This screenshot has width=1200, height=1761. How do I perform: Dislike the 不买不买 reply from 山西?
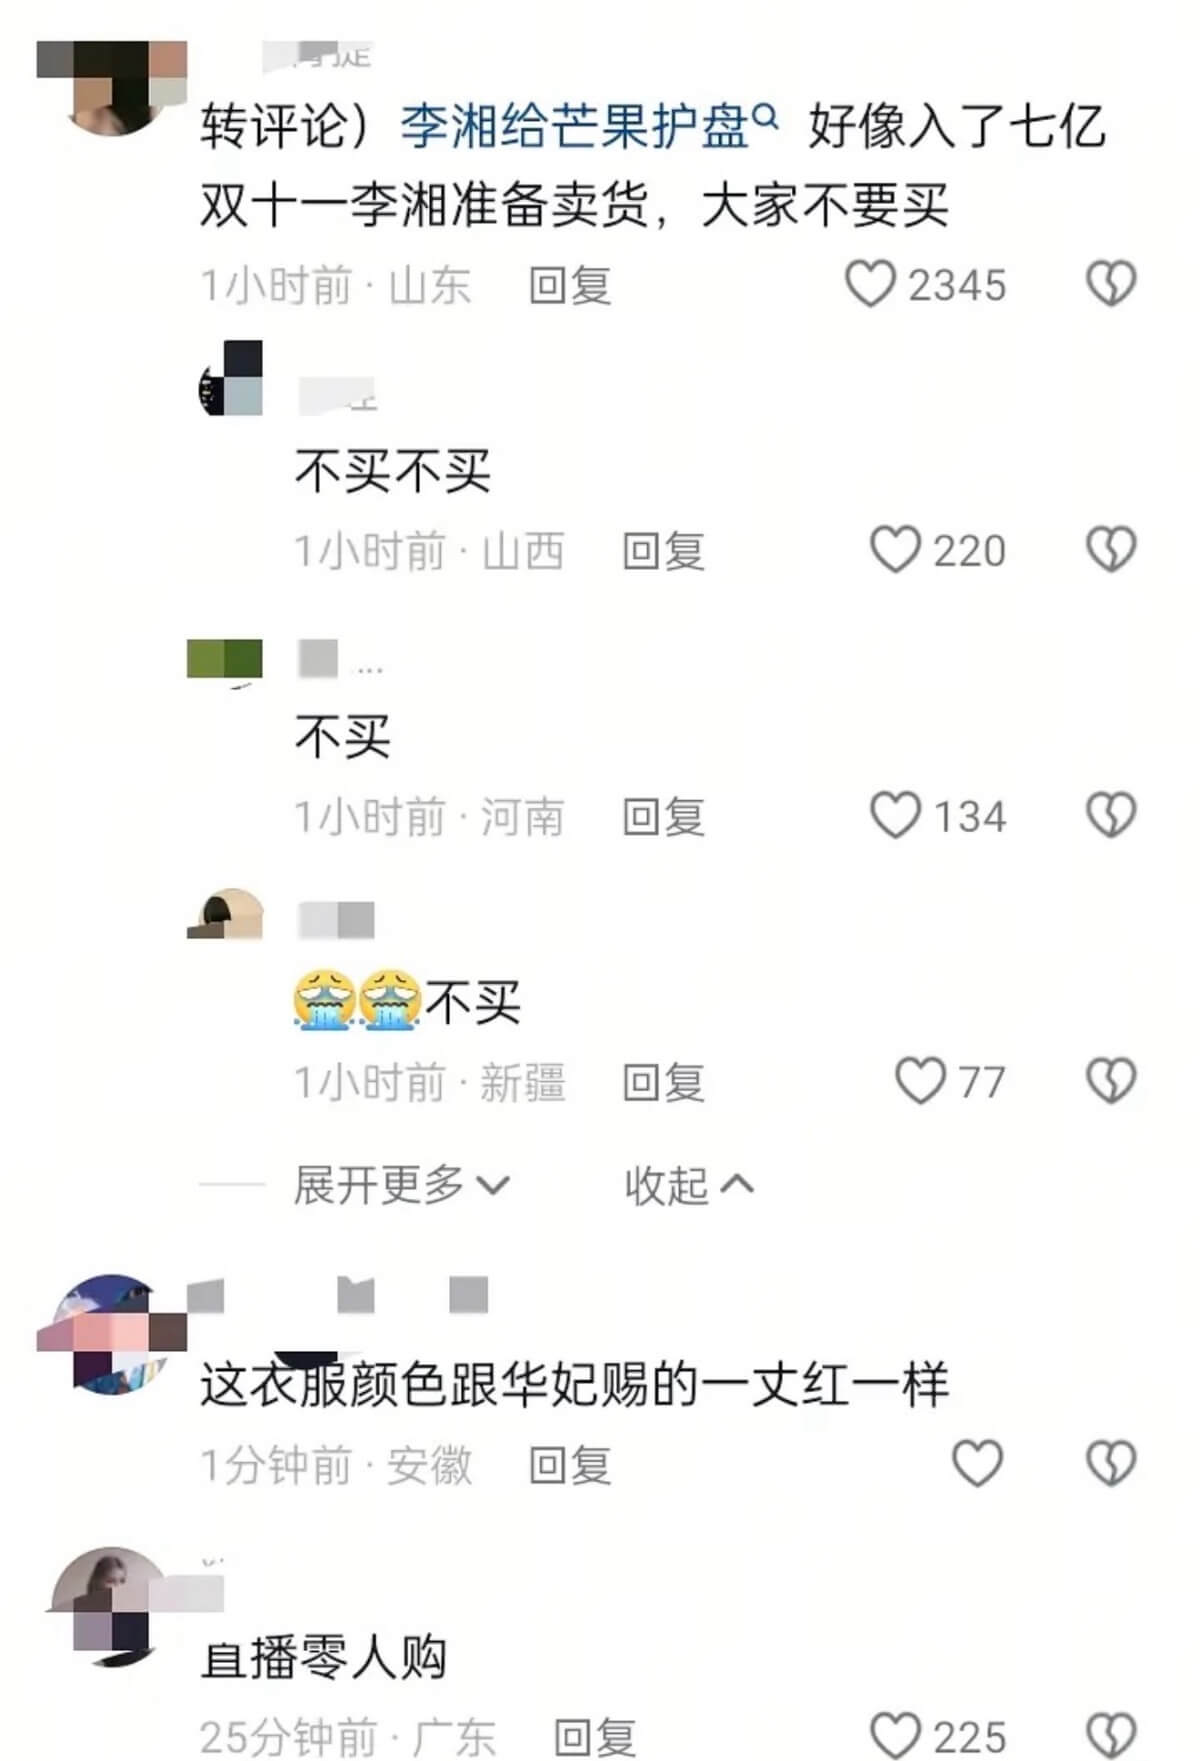(1111, 550)
